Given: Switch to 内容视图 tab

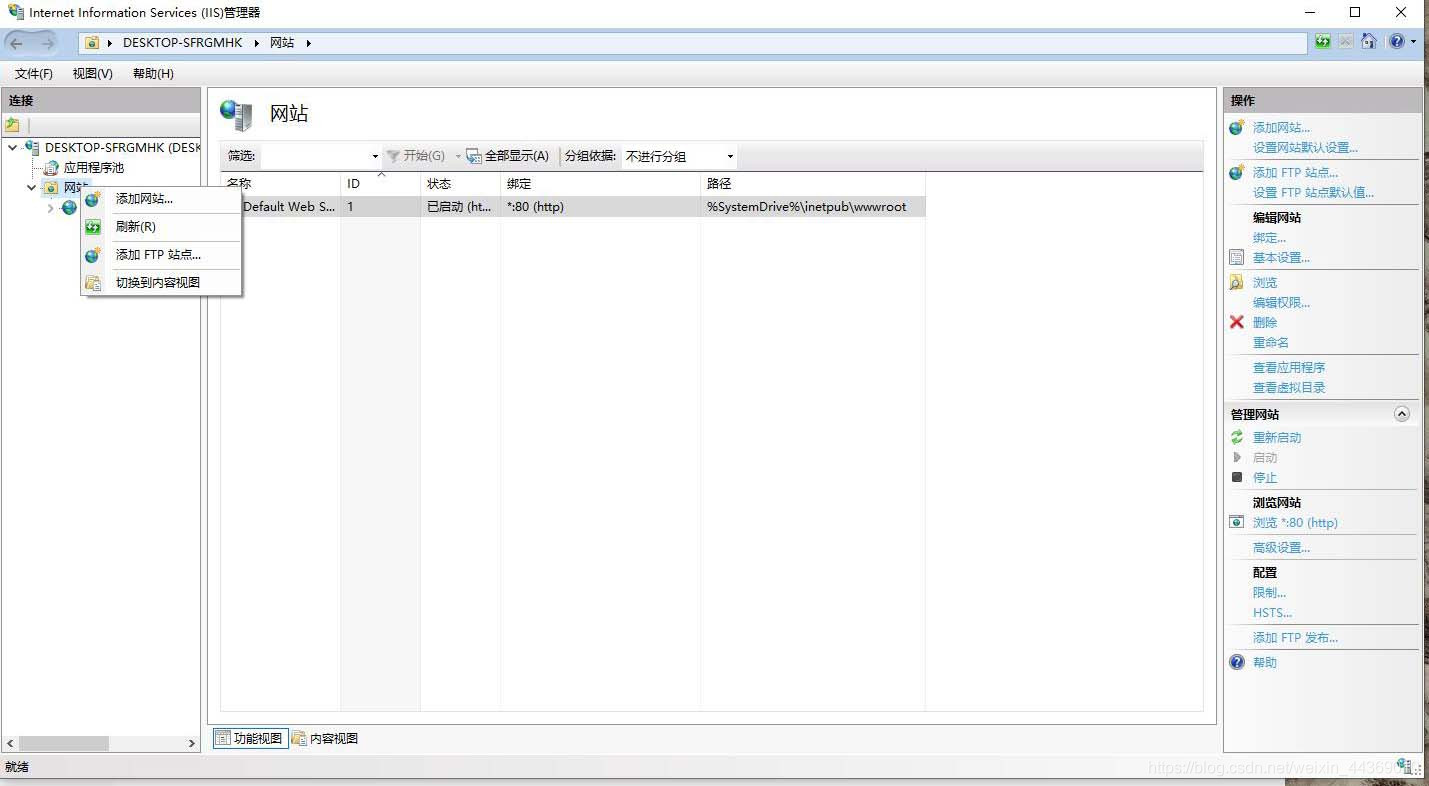Looking at the screenshot, I should tap(325, 739).
